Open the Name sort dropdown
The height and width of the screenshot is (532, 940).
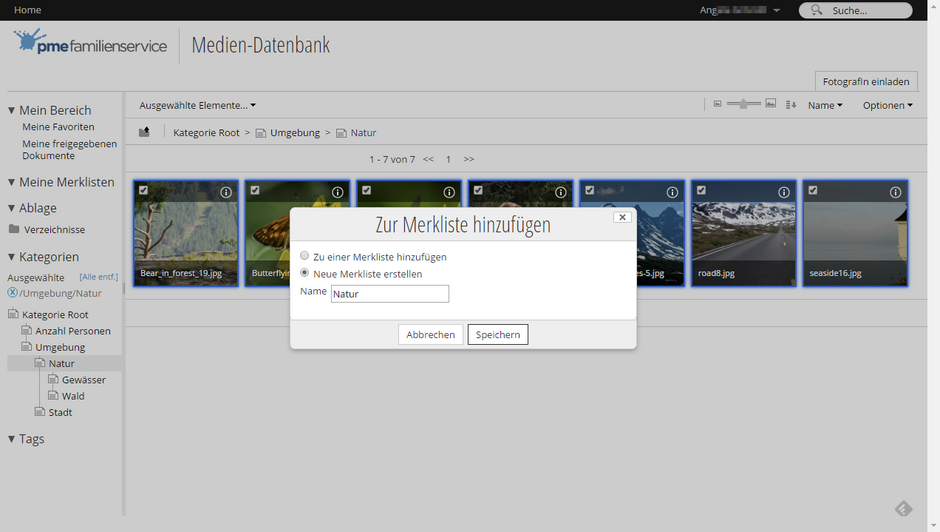click(825, 106)
